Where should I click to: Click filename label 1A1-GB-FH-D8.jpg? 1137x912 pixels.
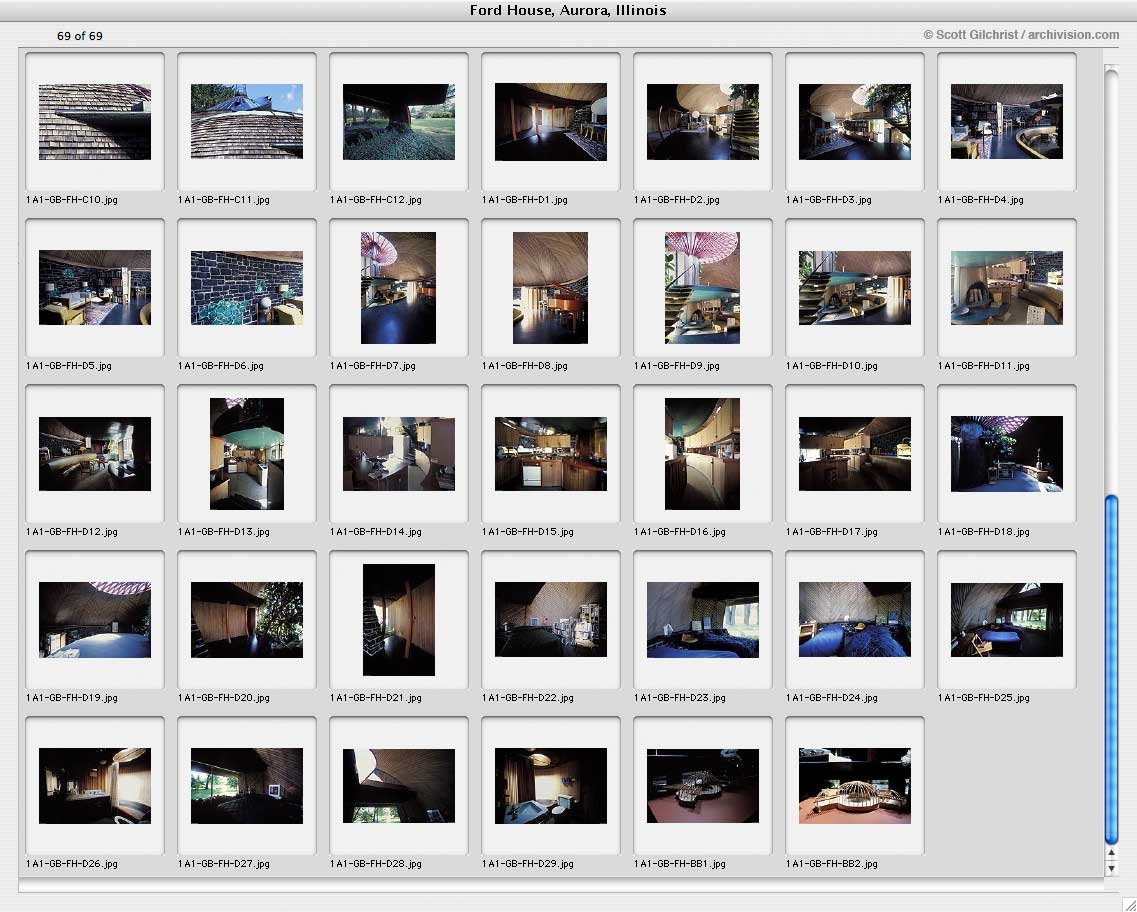click(524, 366)
